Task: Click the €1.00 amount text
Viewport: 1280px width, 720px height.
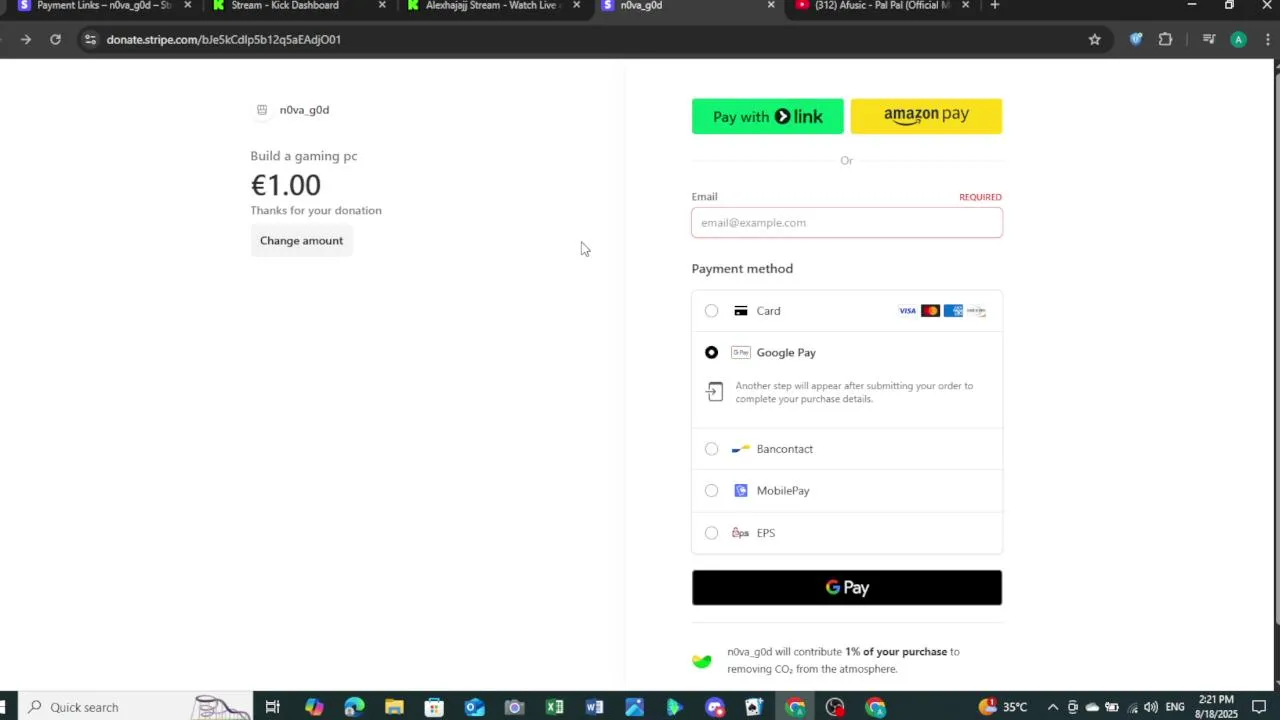Action: (286, 185)
